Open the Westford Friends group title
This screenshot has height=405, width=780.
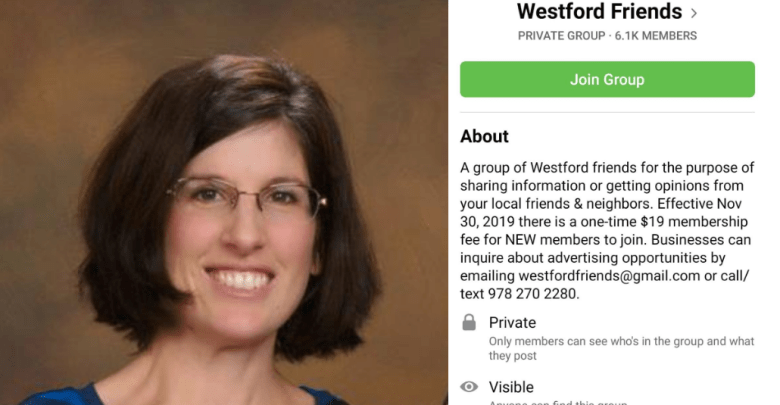(x=599, y=11)
